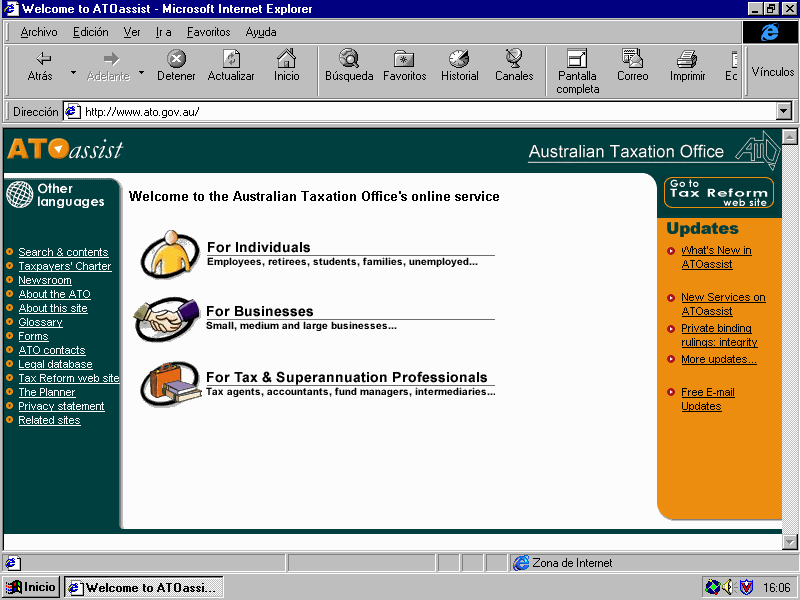Viewport: 800px width, 600px height.
Task: Read the Privacy statement link
Action: coord(61,406)
